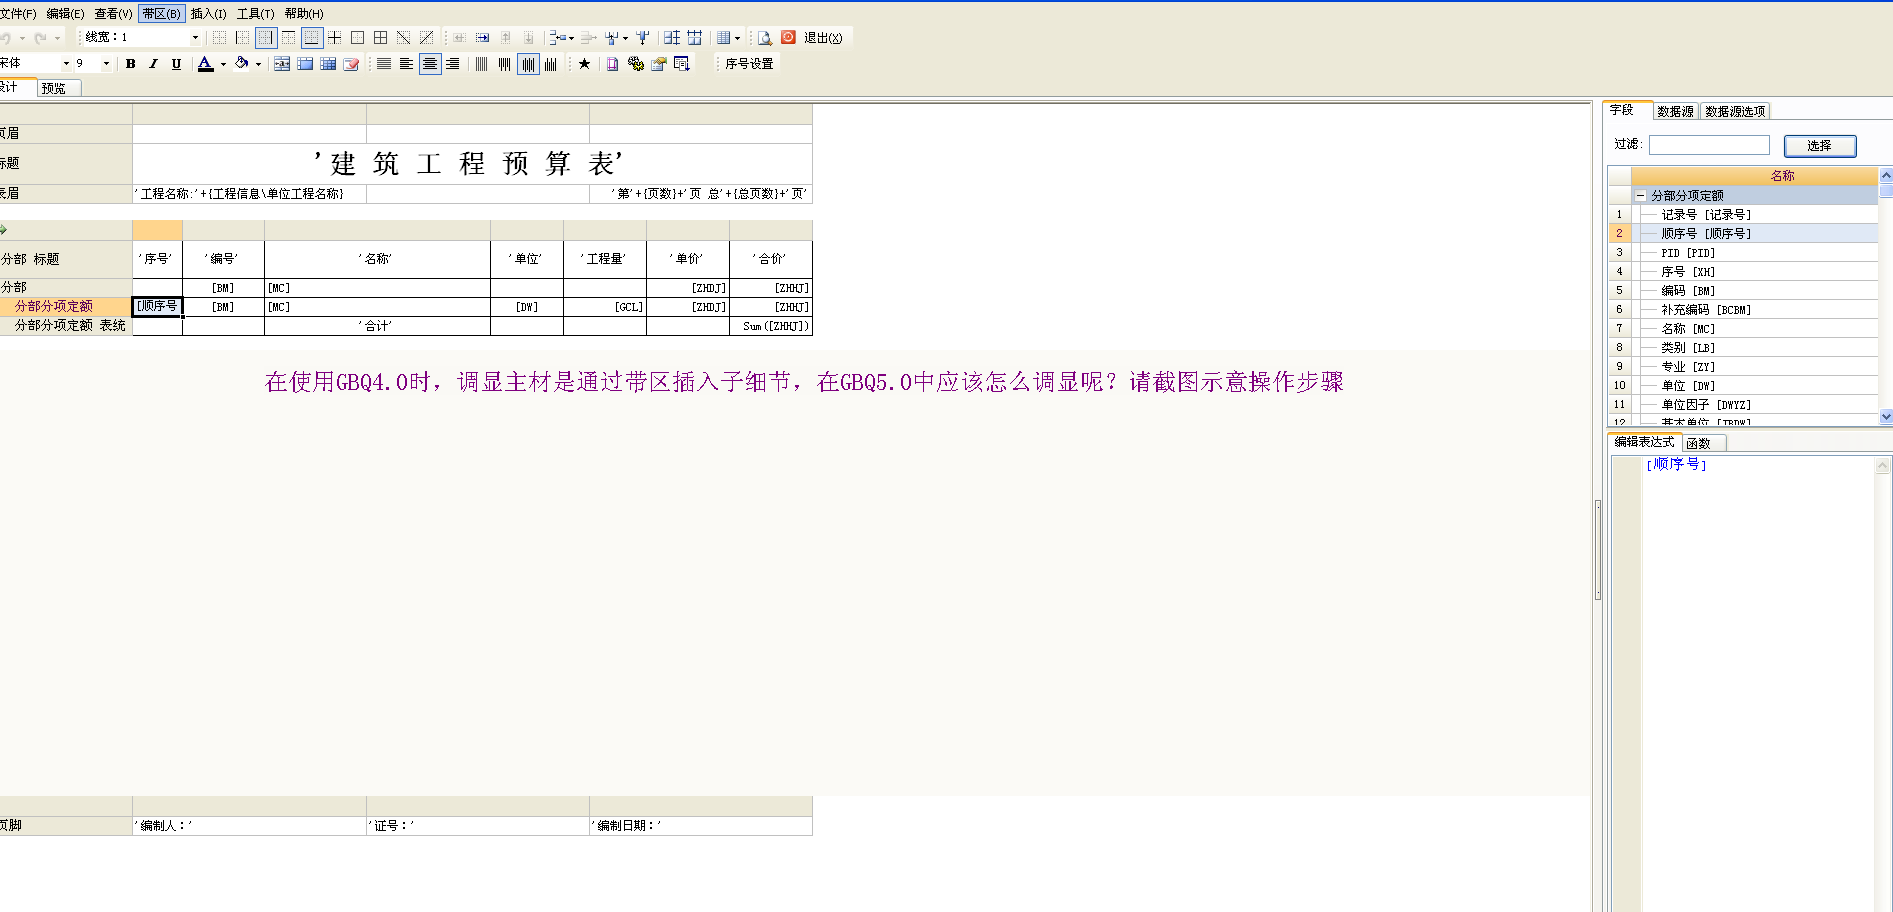
Task: Switch to the 数据源 tab
Action: tap(1675, 111)
